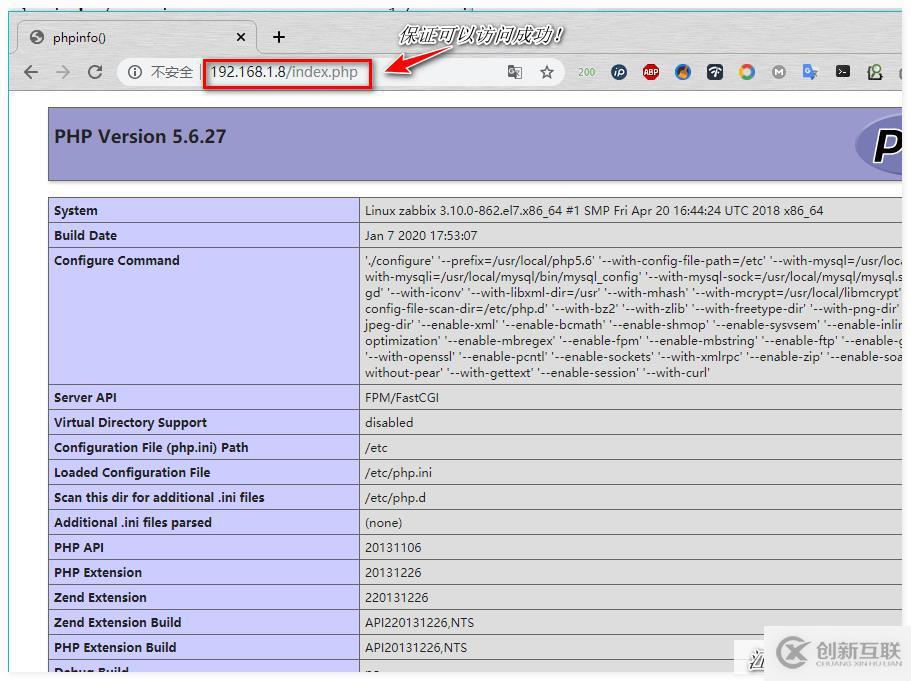The height and width of the screenshot is (681, 911).
Task: Click the /etc/php.d value
Action: click(395, 497)
